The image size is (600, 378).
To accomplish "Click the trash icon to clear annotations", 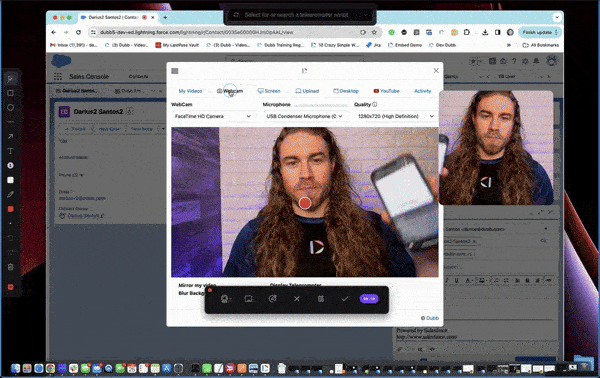I will 10,267.
